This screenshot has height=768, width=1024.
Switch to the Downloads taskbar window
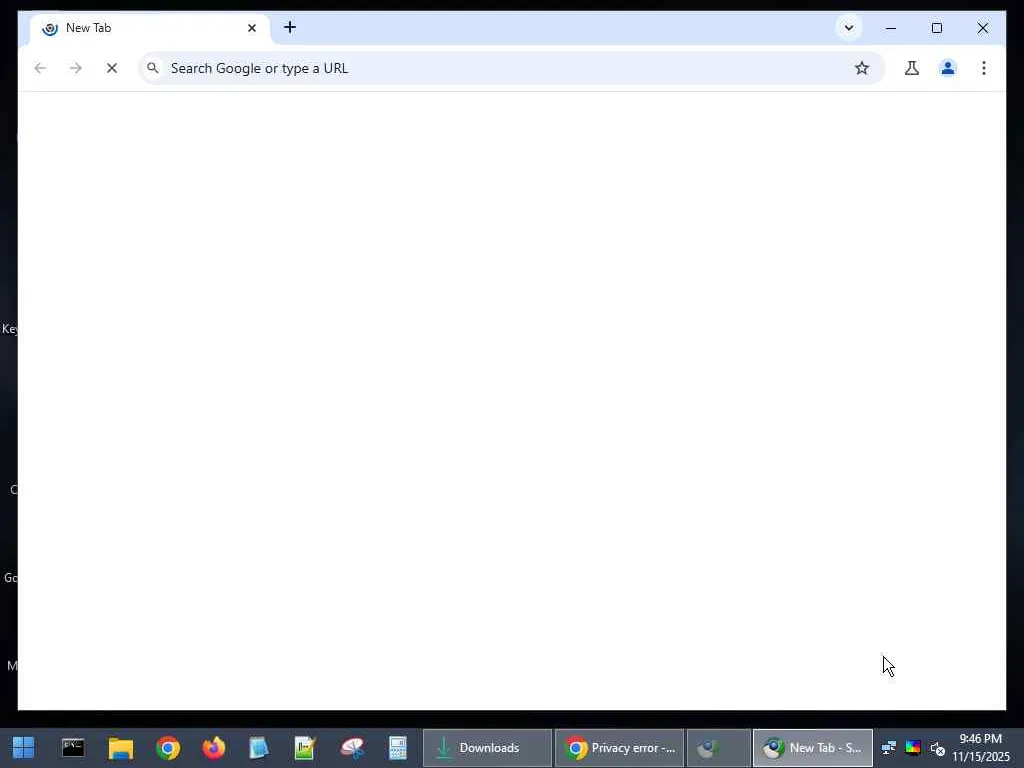[x=487, y=748]
